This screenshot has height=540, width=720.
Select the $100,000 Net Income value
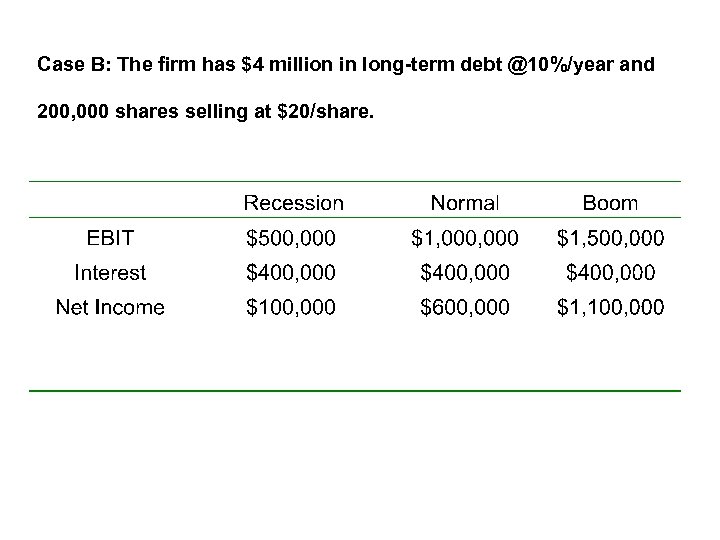coord(291,307)
